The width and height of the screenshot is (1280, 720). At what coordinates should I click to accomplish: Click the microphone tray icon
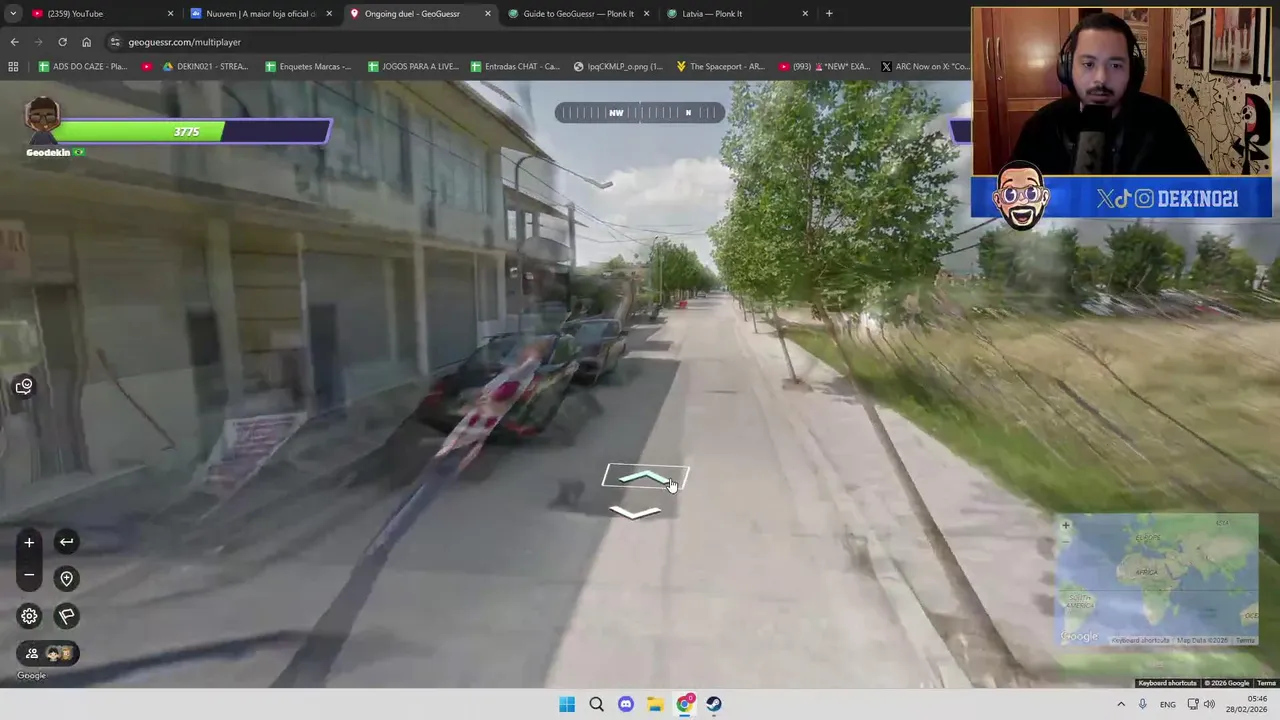[x=1143, y=704]
